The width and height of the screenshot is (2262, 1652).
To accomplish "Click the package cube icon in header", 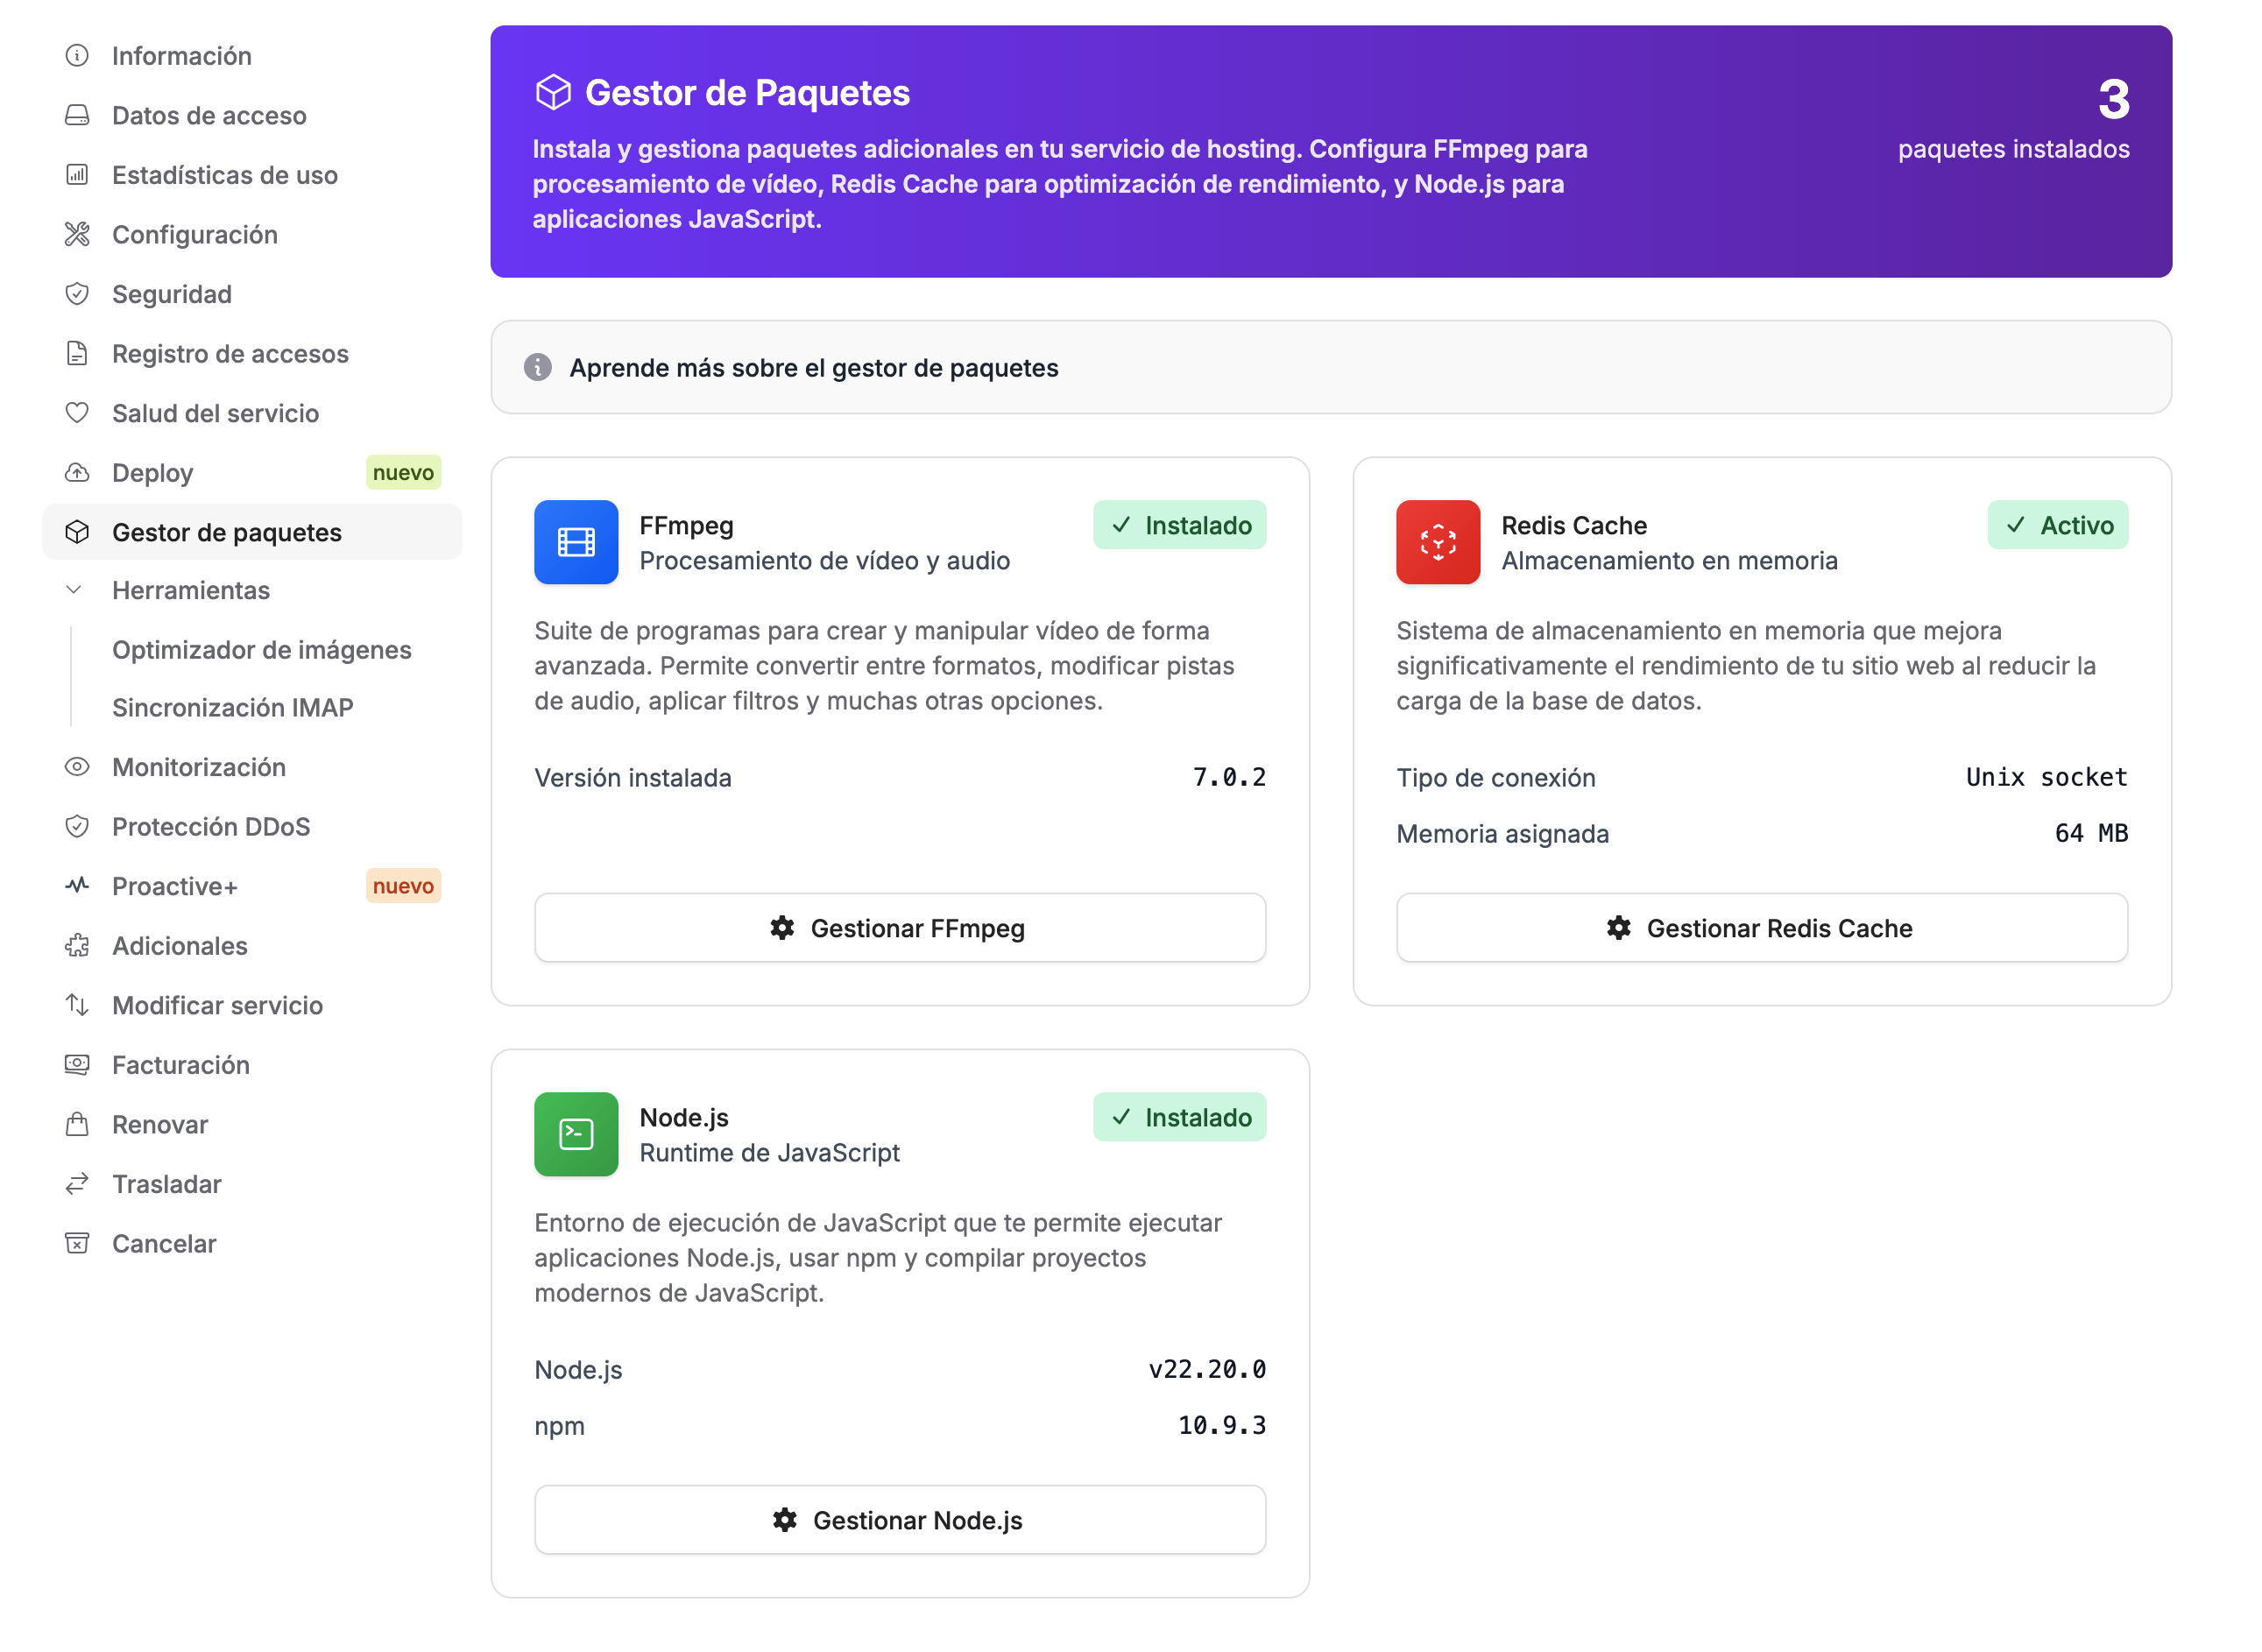I will (553, 93).
